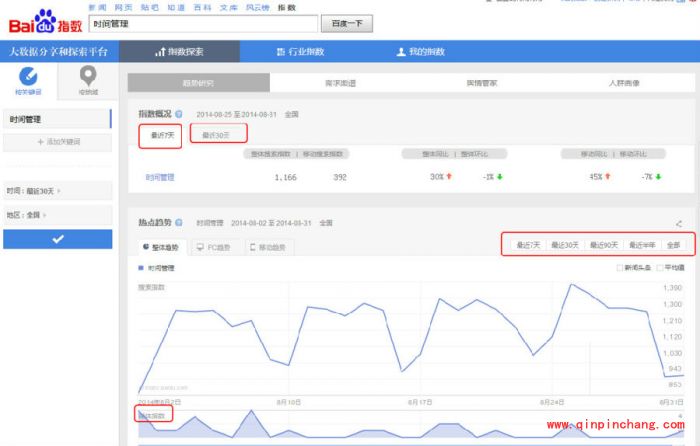
Task: Open the 时间: 最近30天 dropdown
Action: point(58,191)
